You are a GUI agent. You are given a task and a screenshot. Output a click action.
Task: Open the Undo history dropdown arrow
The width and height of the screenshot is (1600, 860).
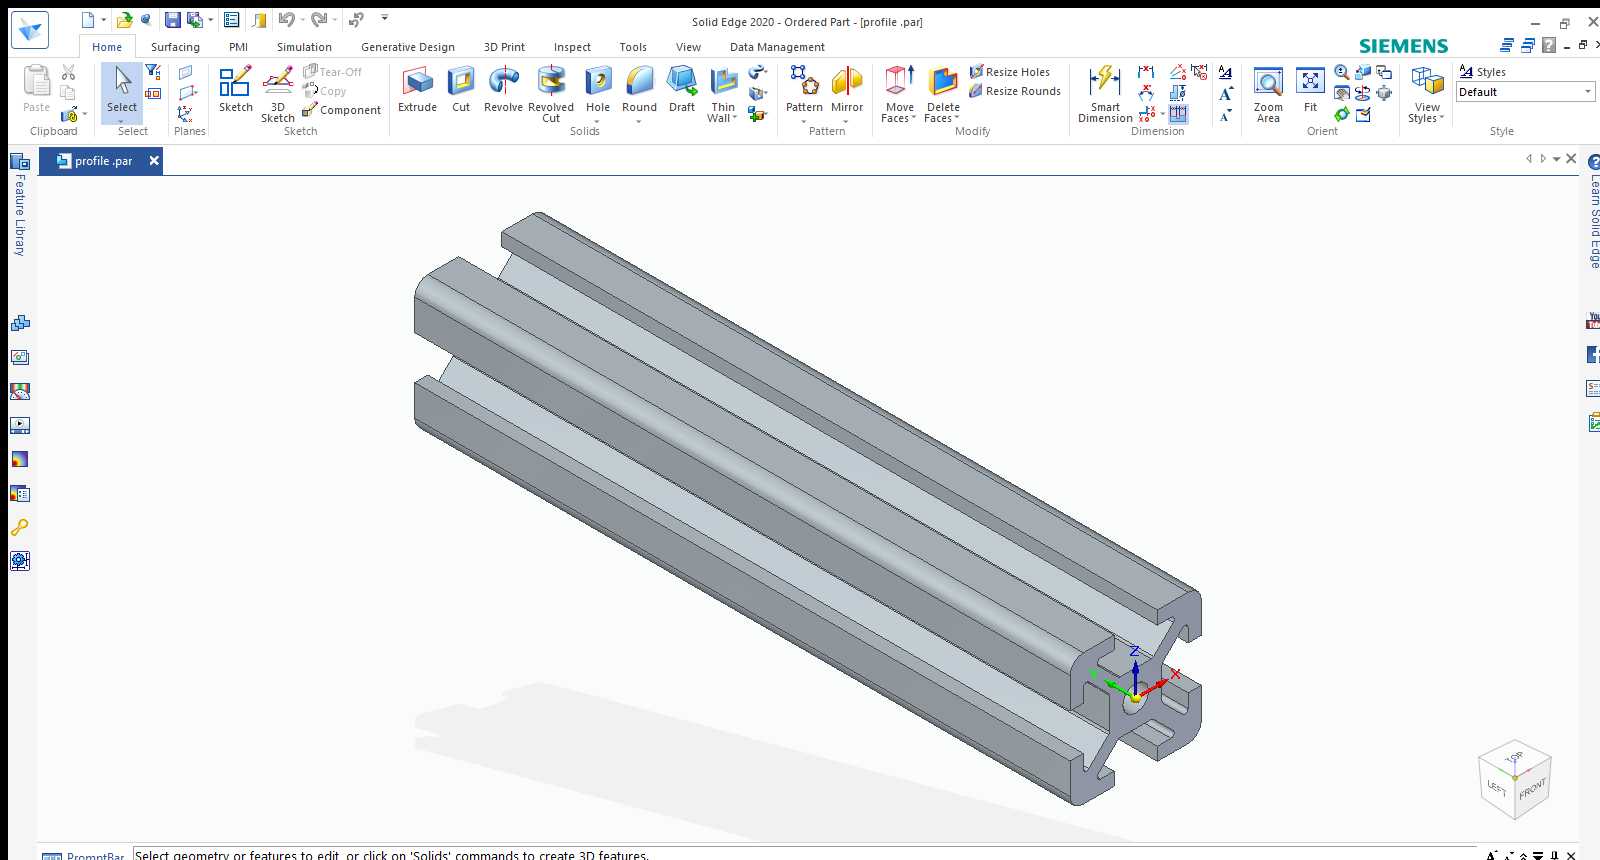point(302,20)
